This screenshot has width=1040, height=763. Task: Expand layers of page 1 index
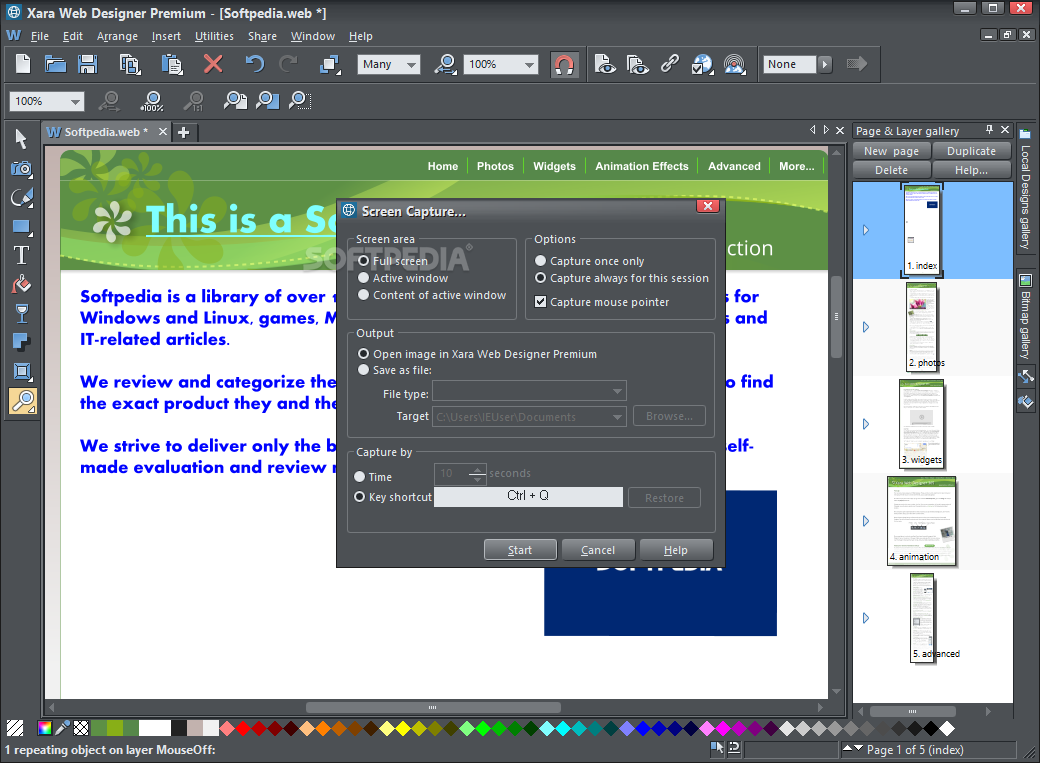point(866,230)
